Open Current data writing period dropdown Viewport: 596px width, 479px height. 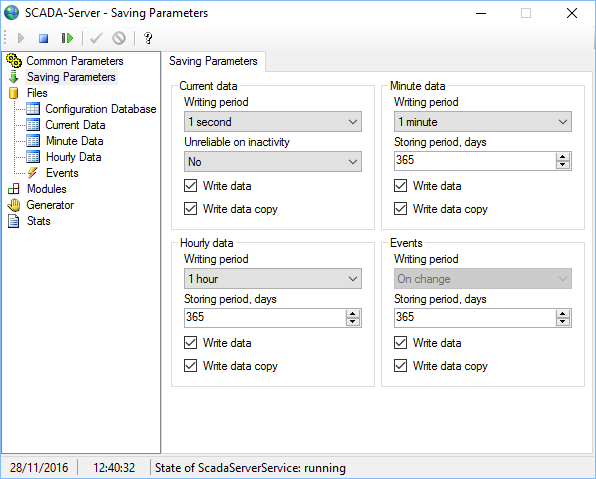273,122
